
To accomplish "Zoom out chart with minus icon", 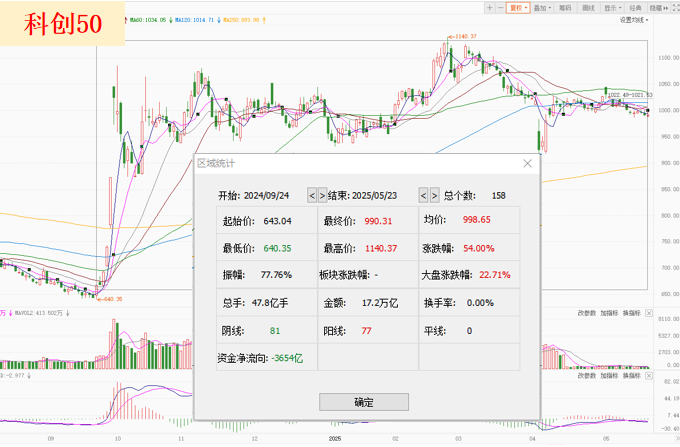I will (x=500, y=8).
